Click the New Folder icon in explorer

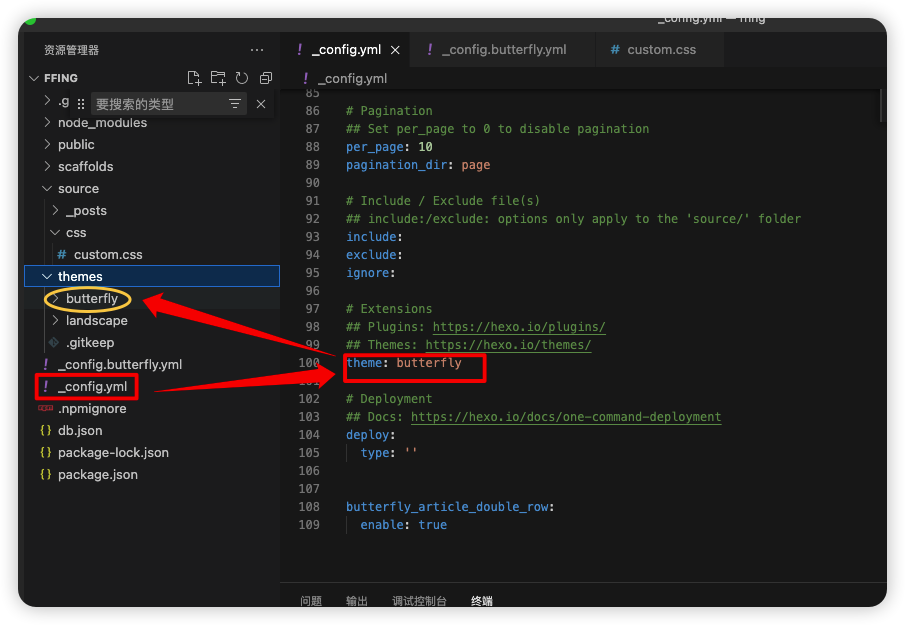(x=218, y=78)
